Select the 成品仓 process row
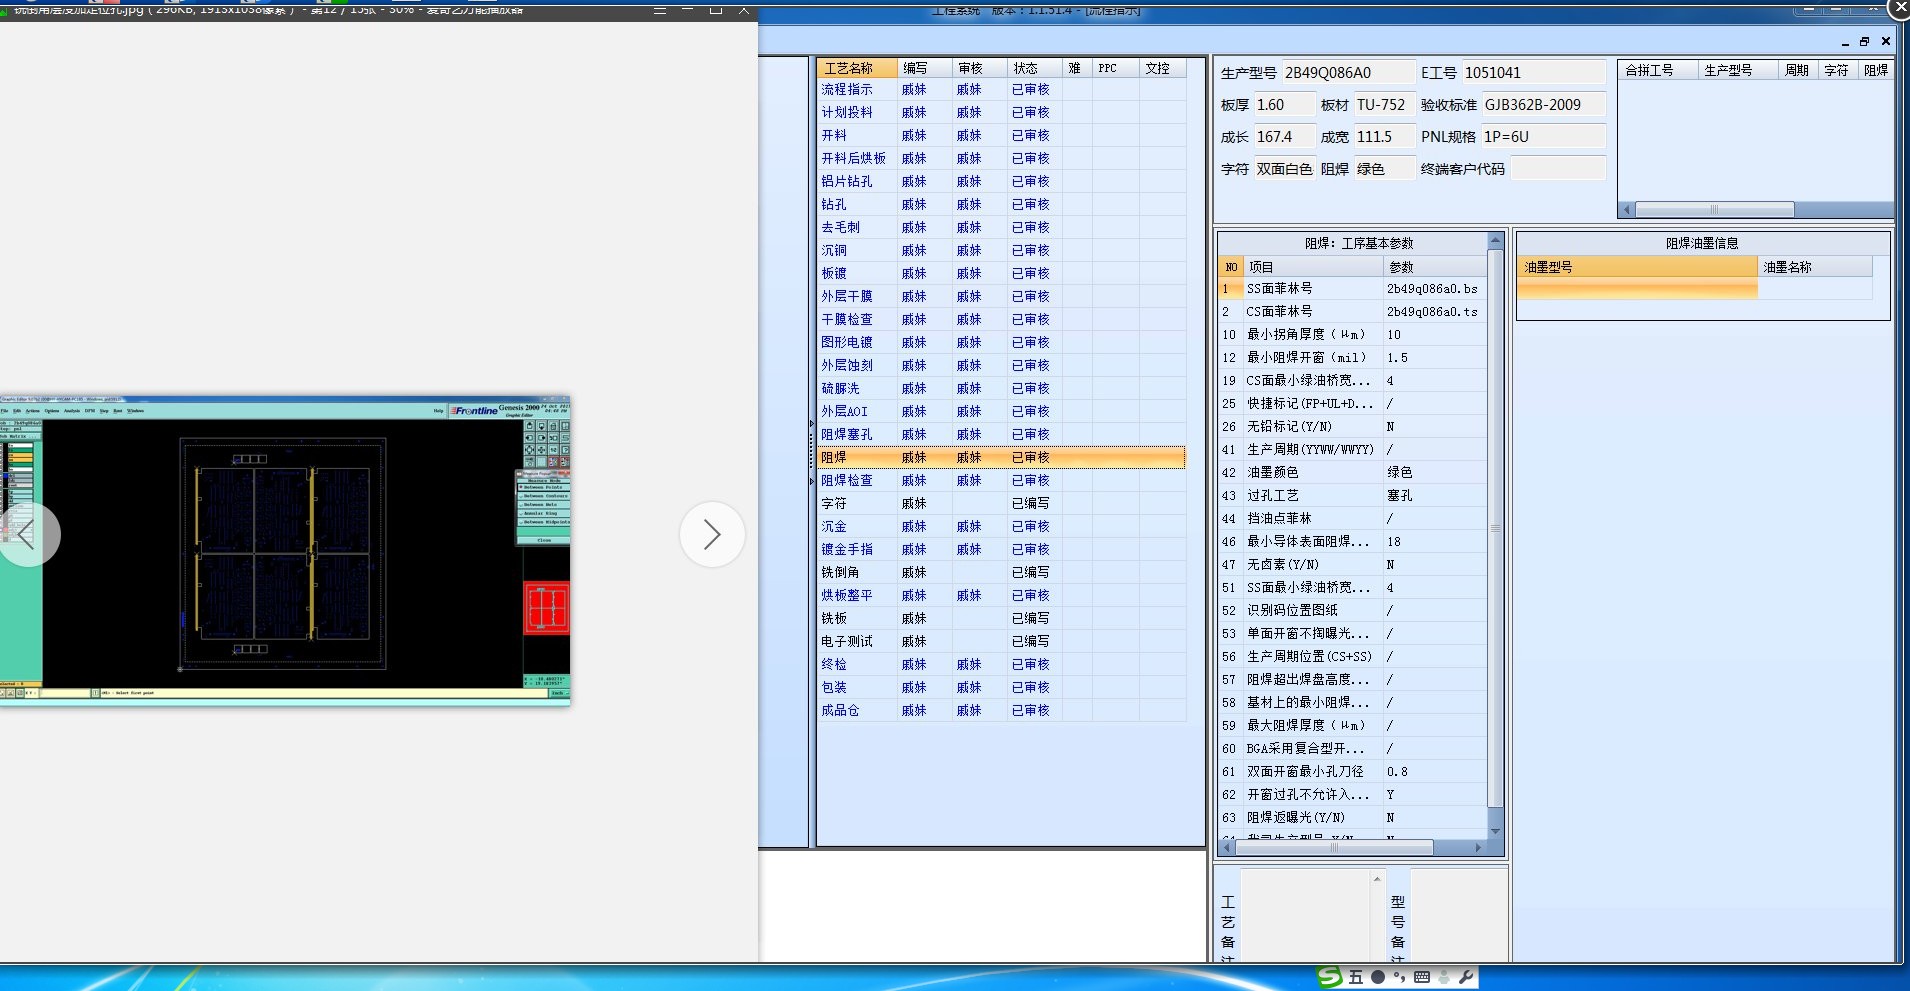 [x=1001, y=711]
